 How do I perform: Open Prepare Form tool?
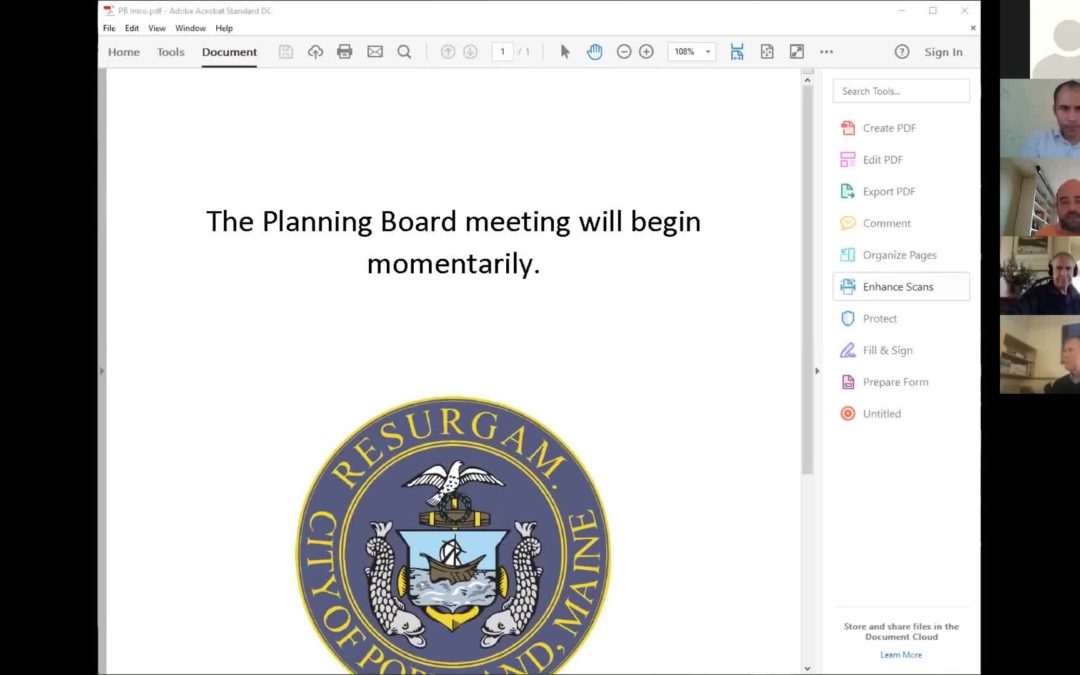tap(901, 382)
